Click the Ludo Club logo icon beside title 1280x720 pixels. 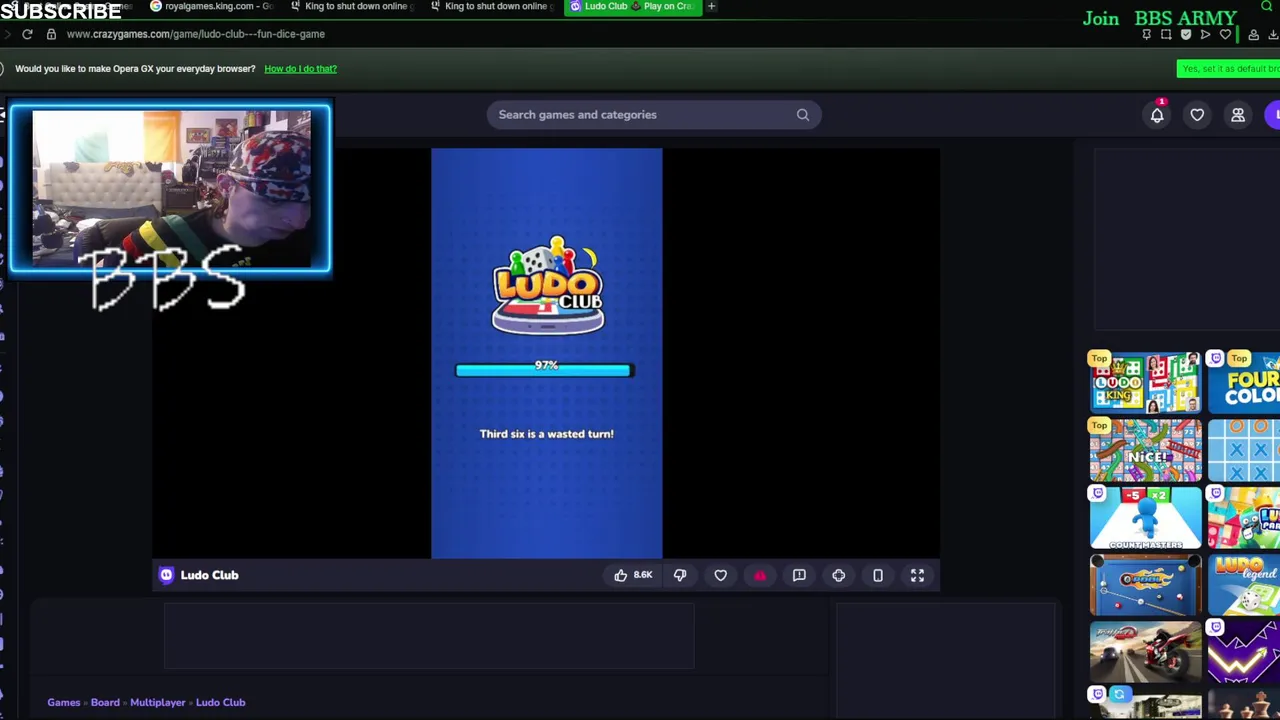point(167,575)
